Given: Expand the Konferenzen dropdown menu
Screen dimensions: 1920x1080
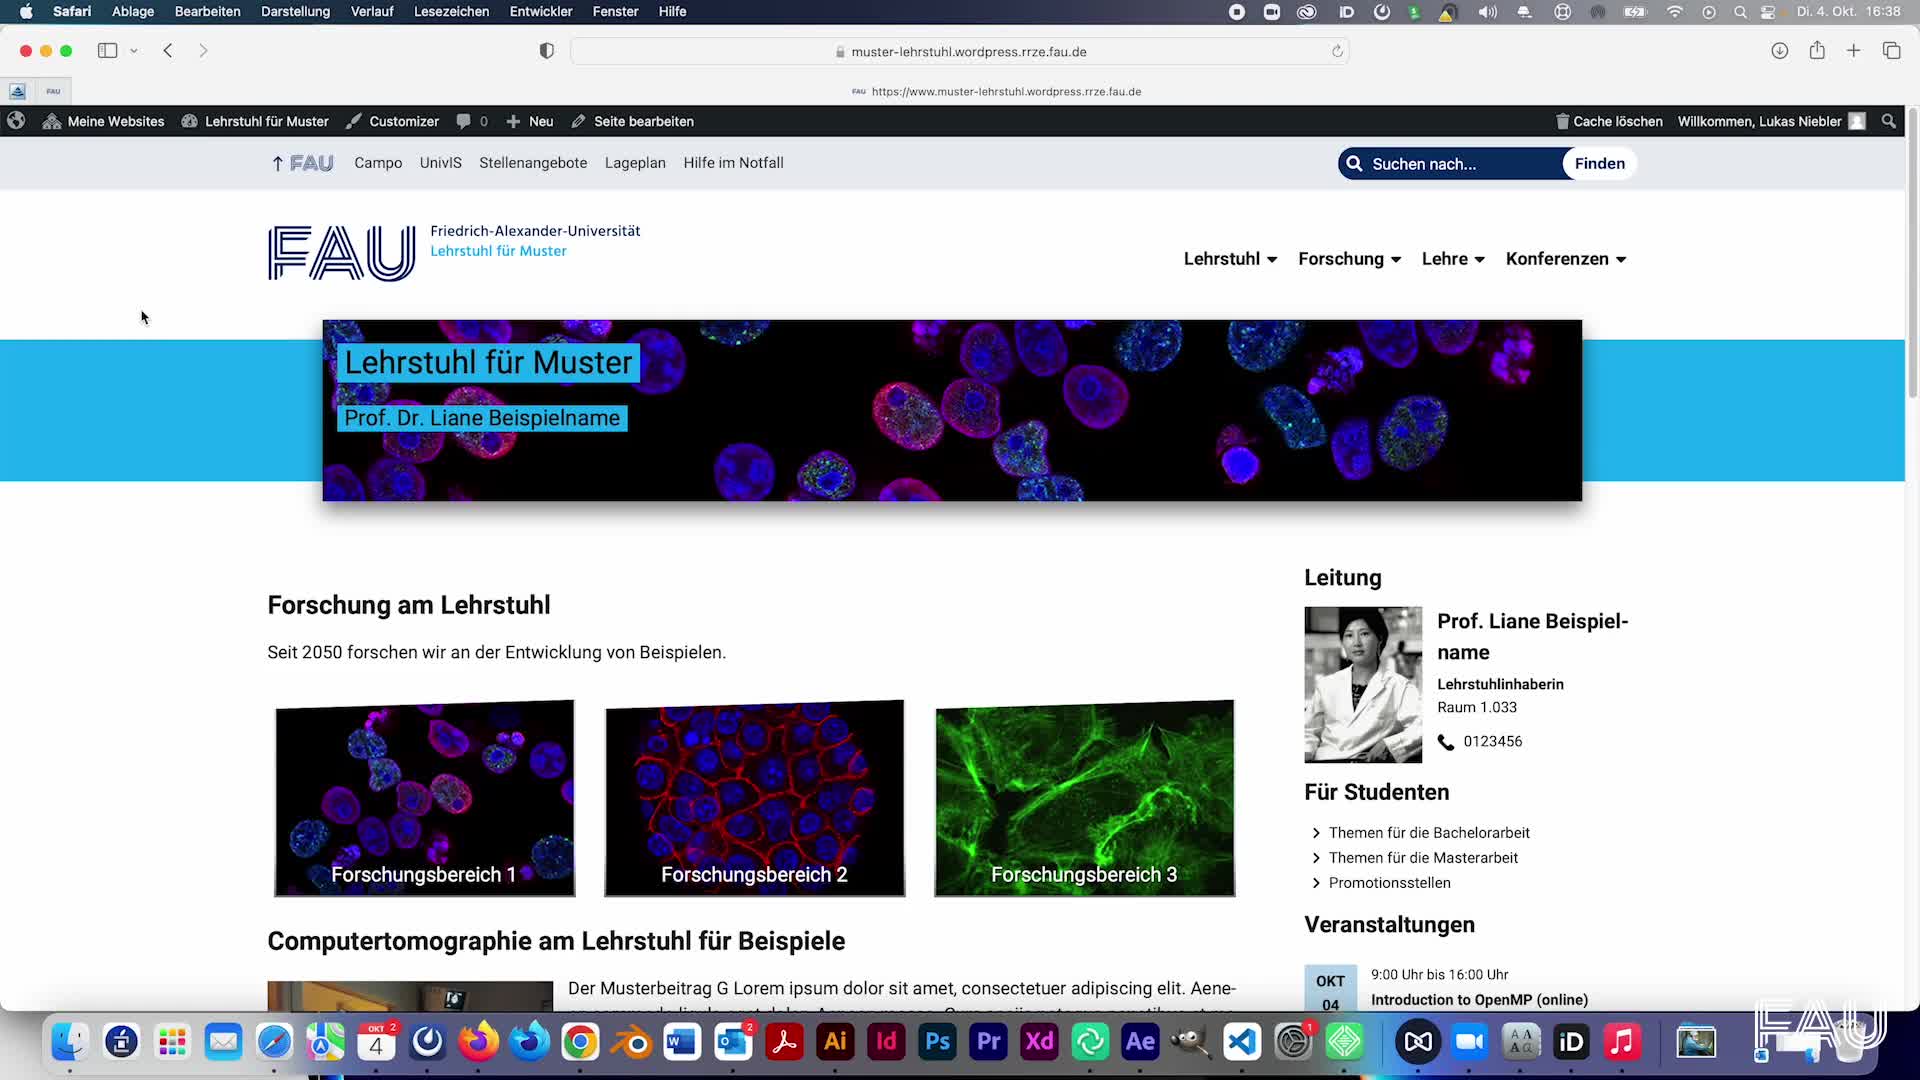Looking at the screenshot, I should click(x=1565, y=259).
